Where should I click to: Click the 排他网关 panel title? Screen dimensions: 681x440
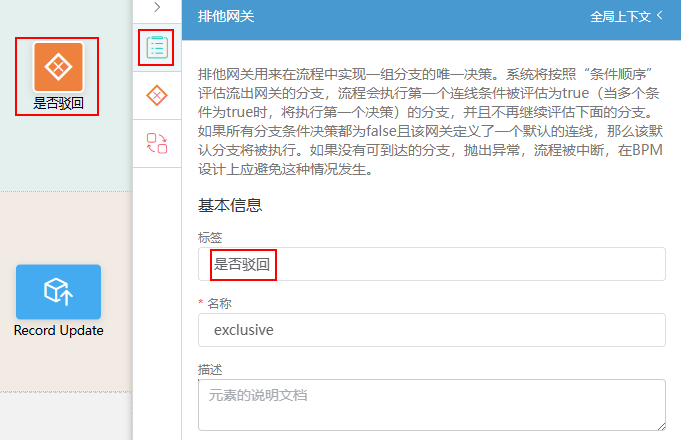[226, 17]
